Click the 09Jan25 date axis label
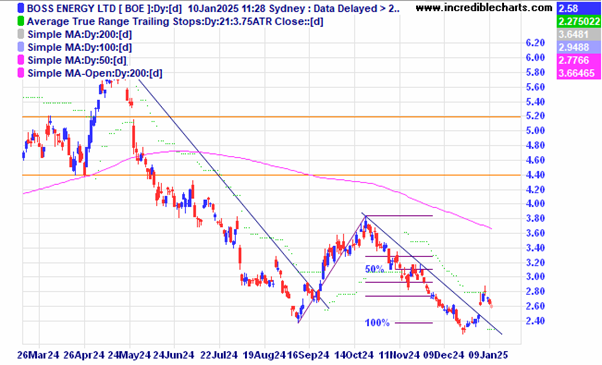 [489, 355]
